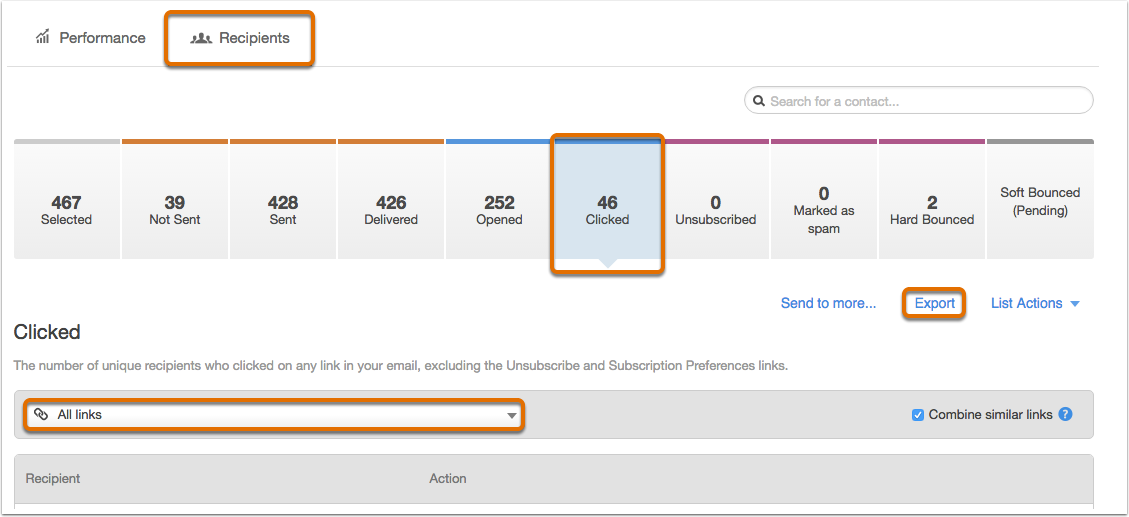Select the 252 Opened tile
The image size is (1129, 517).
point(499,199)
